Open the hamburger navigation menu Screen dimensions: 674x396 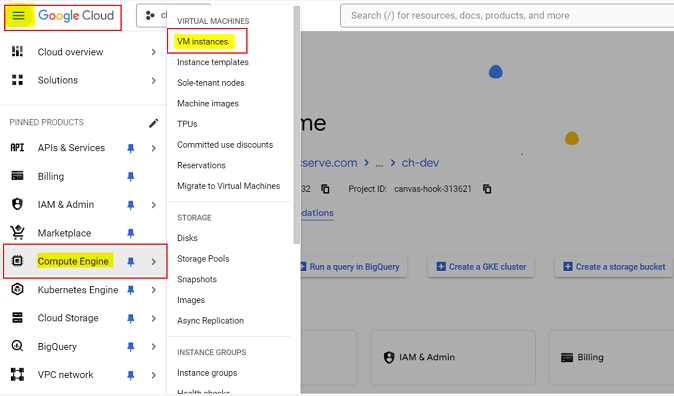18,16
